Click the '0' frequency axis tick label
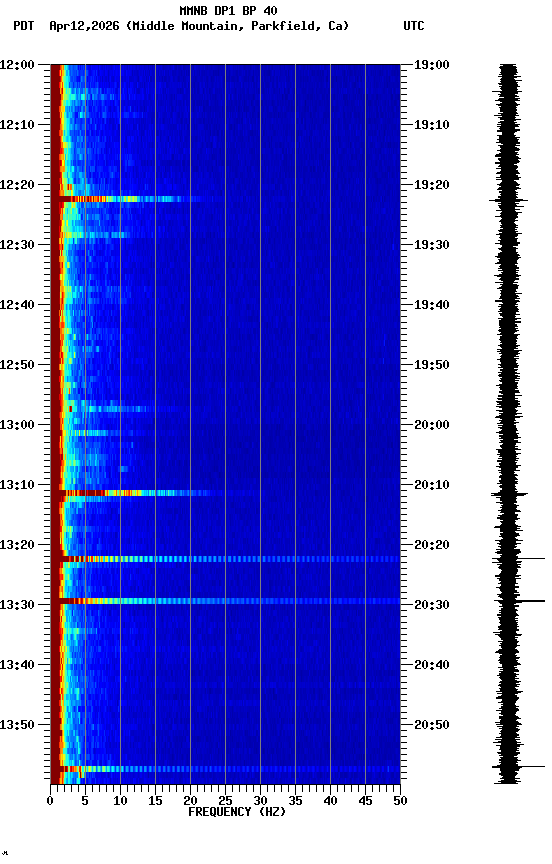This screenshot has width=552, height=864. (51, 802)
